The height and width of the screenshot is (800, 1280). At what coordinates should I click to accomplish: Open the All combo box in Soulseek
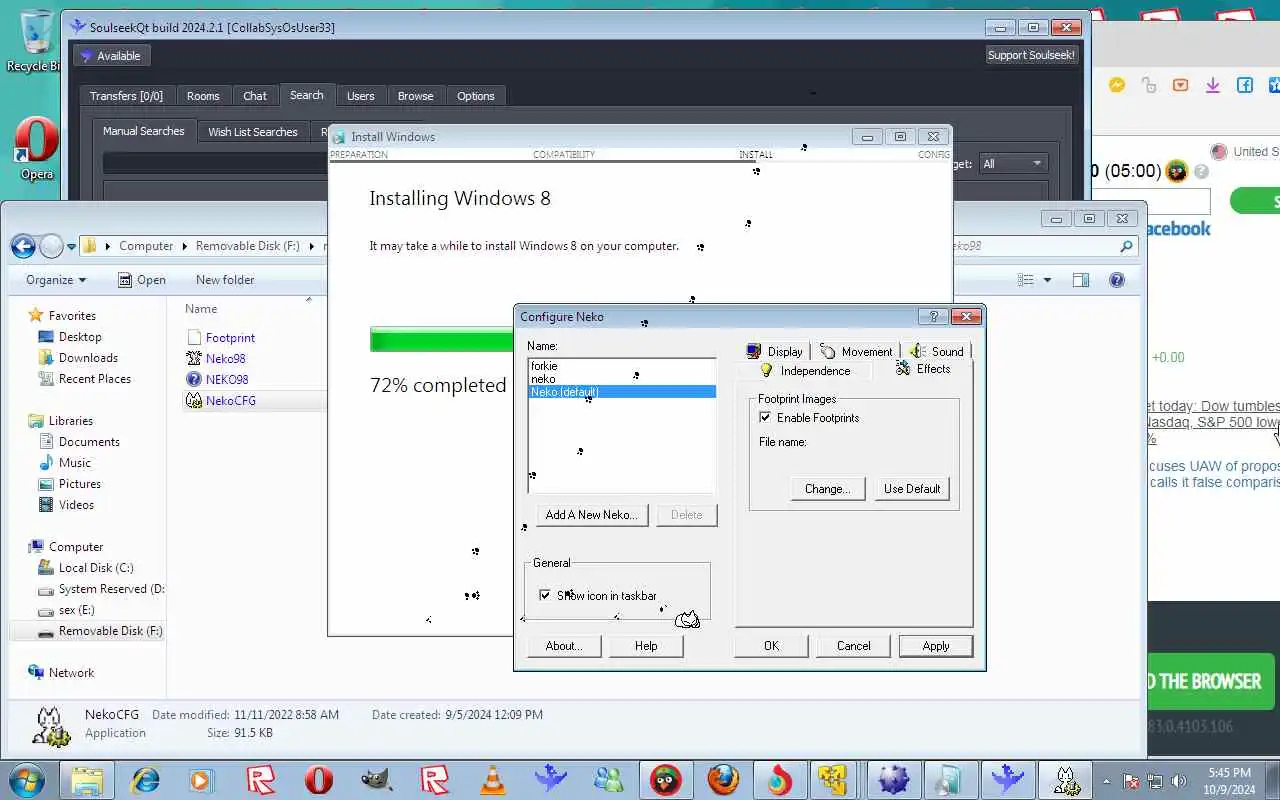pos(1012,164)
